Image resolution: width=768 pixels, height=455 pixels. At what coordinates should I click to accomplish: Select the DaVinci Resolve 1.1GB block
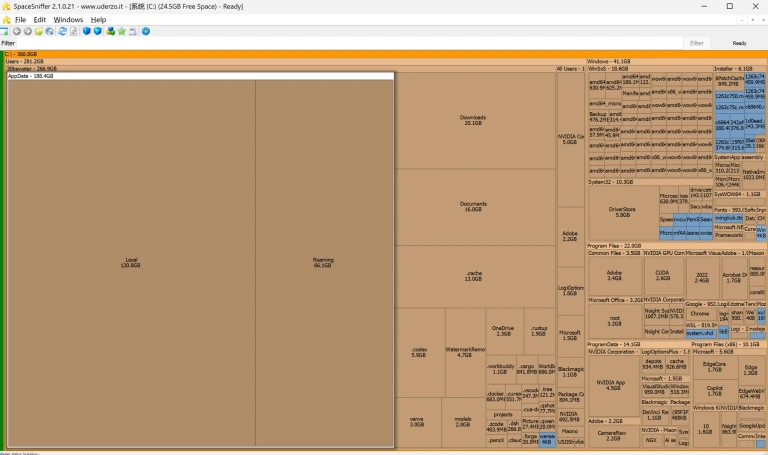[x=654, y=415]
